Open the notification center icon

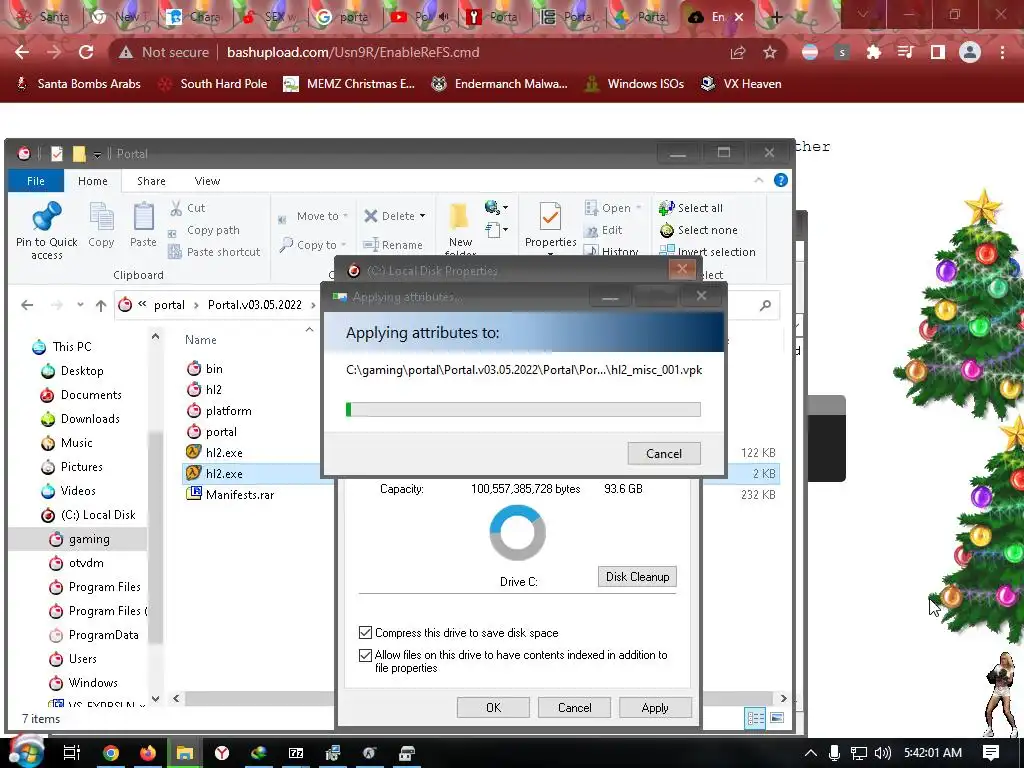coord(991,753)
